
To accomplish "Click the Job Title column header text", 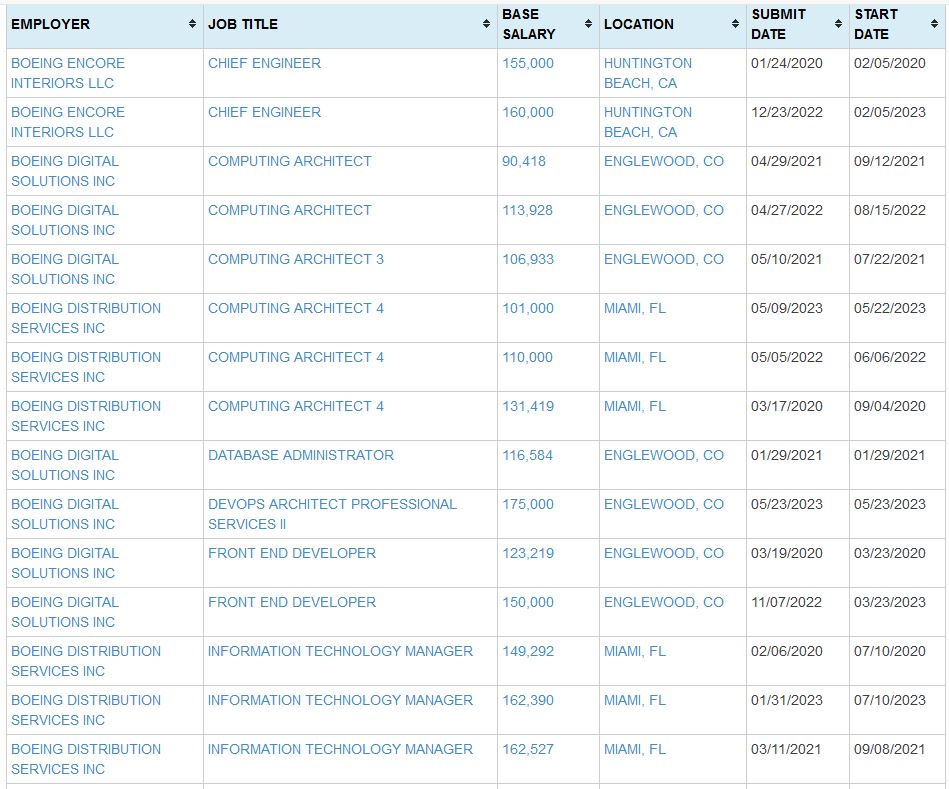I will point(243,24).
